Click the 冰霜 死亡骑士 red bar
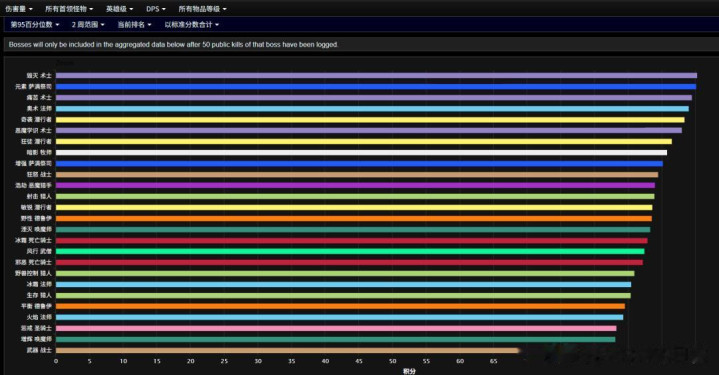Screen dimensions: 719x375 tap(352, 240)
